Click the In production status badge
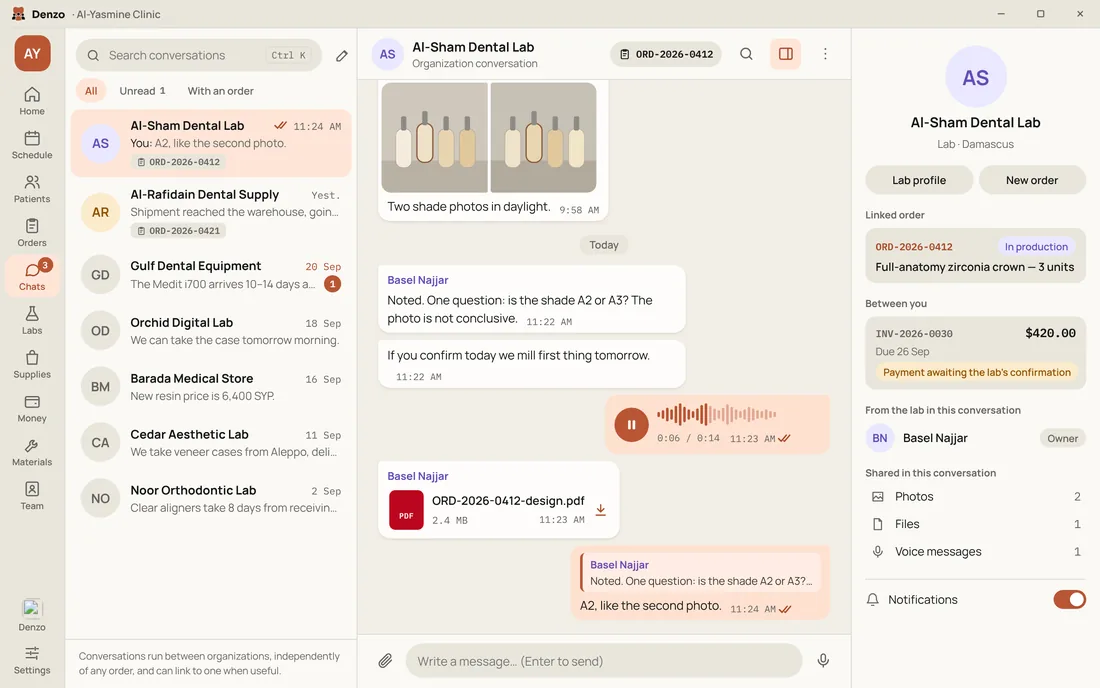 [1036, 247]
